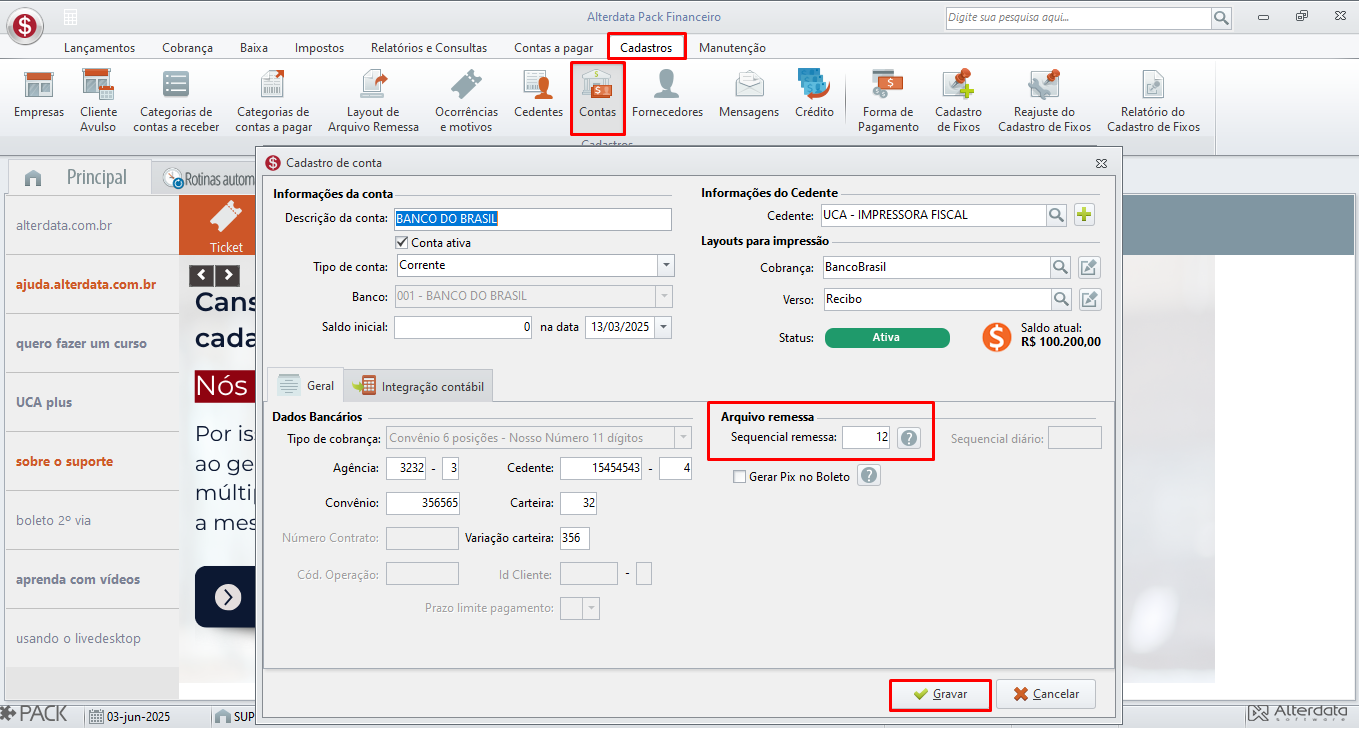Open Reajuste do Cadastro de Fixos
Viewport: 1359px width, 751px height.
pos(1044,100)
